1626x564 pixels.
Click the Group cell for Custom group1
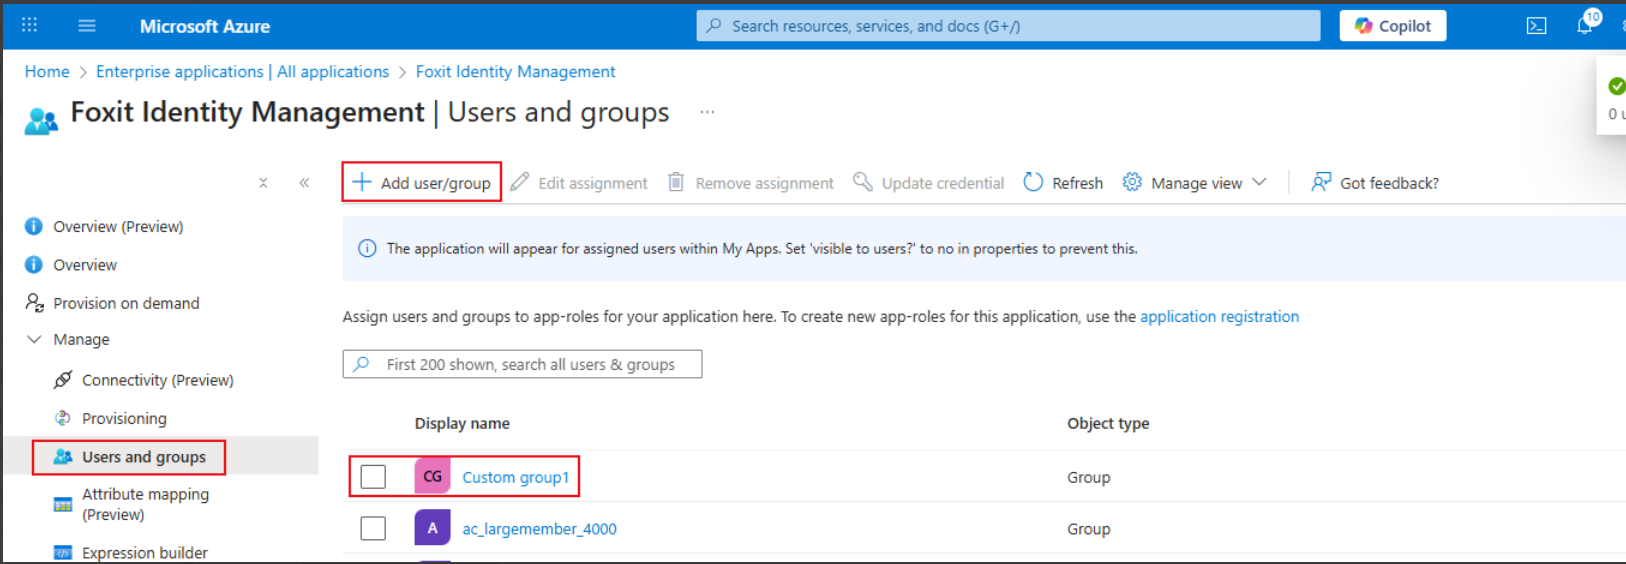coord(1089,477)
